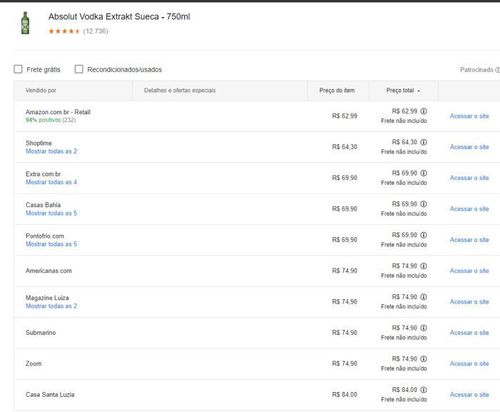The width and height of the screenshot is (500, 412).
Task: Click info icon beside Americanas.com total price
Action: click(x=423, y=266)
